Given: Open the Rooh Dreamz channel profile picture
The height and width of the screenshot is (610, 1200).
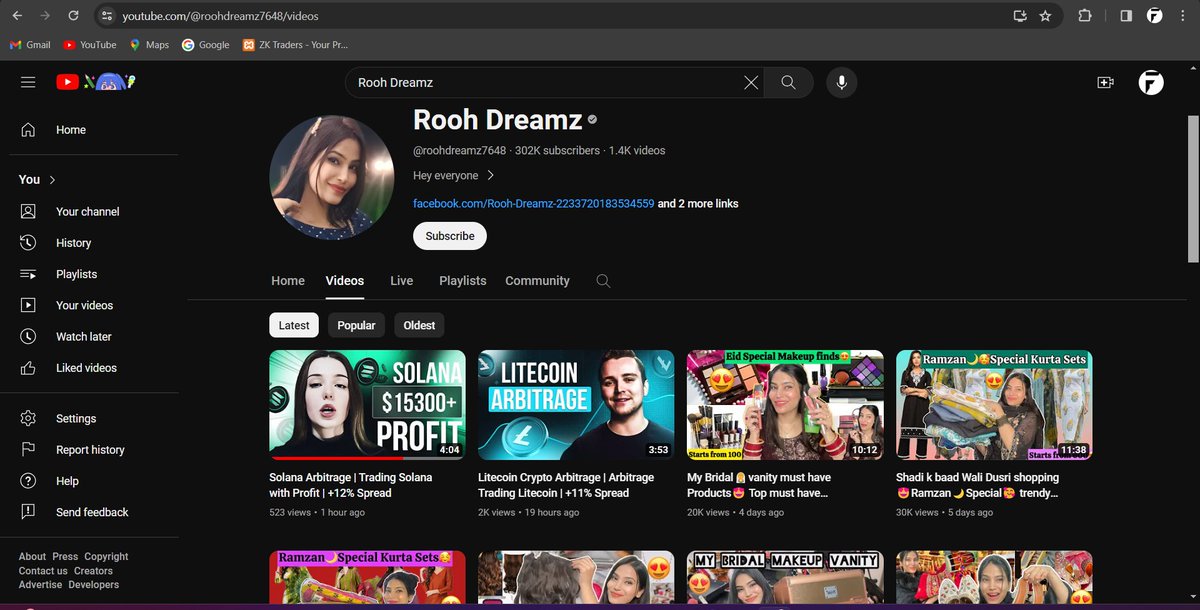Looking at the screenshot, I should pos(332,177).
